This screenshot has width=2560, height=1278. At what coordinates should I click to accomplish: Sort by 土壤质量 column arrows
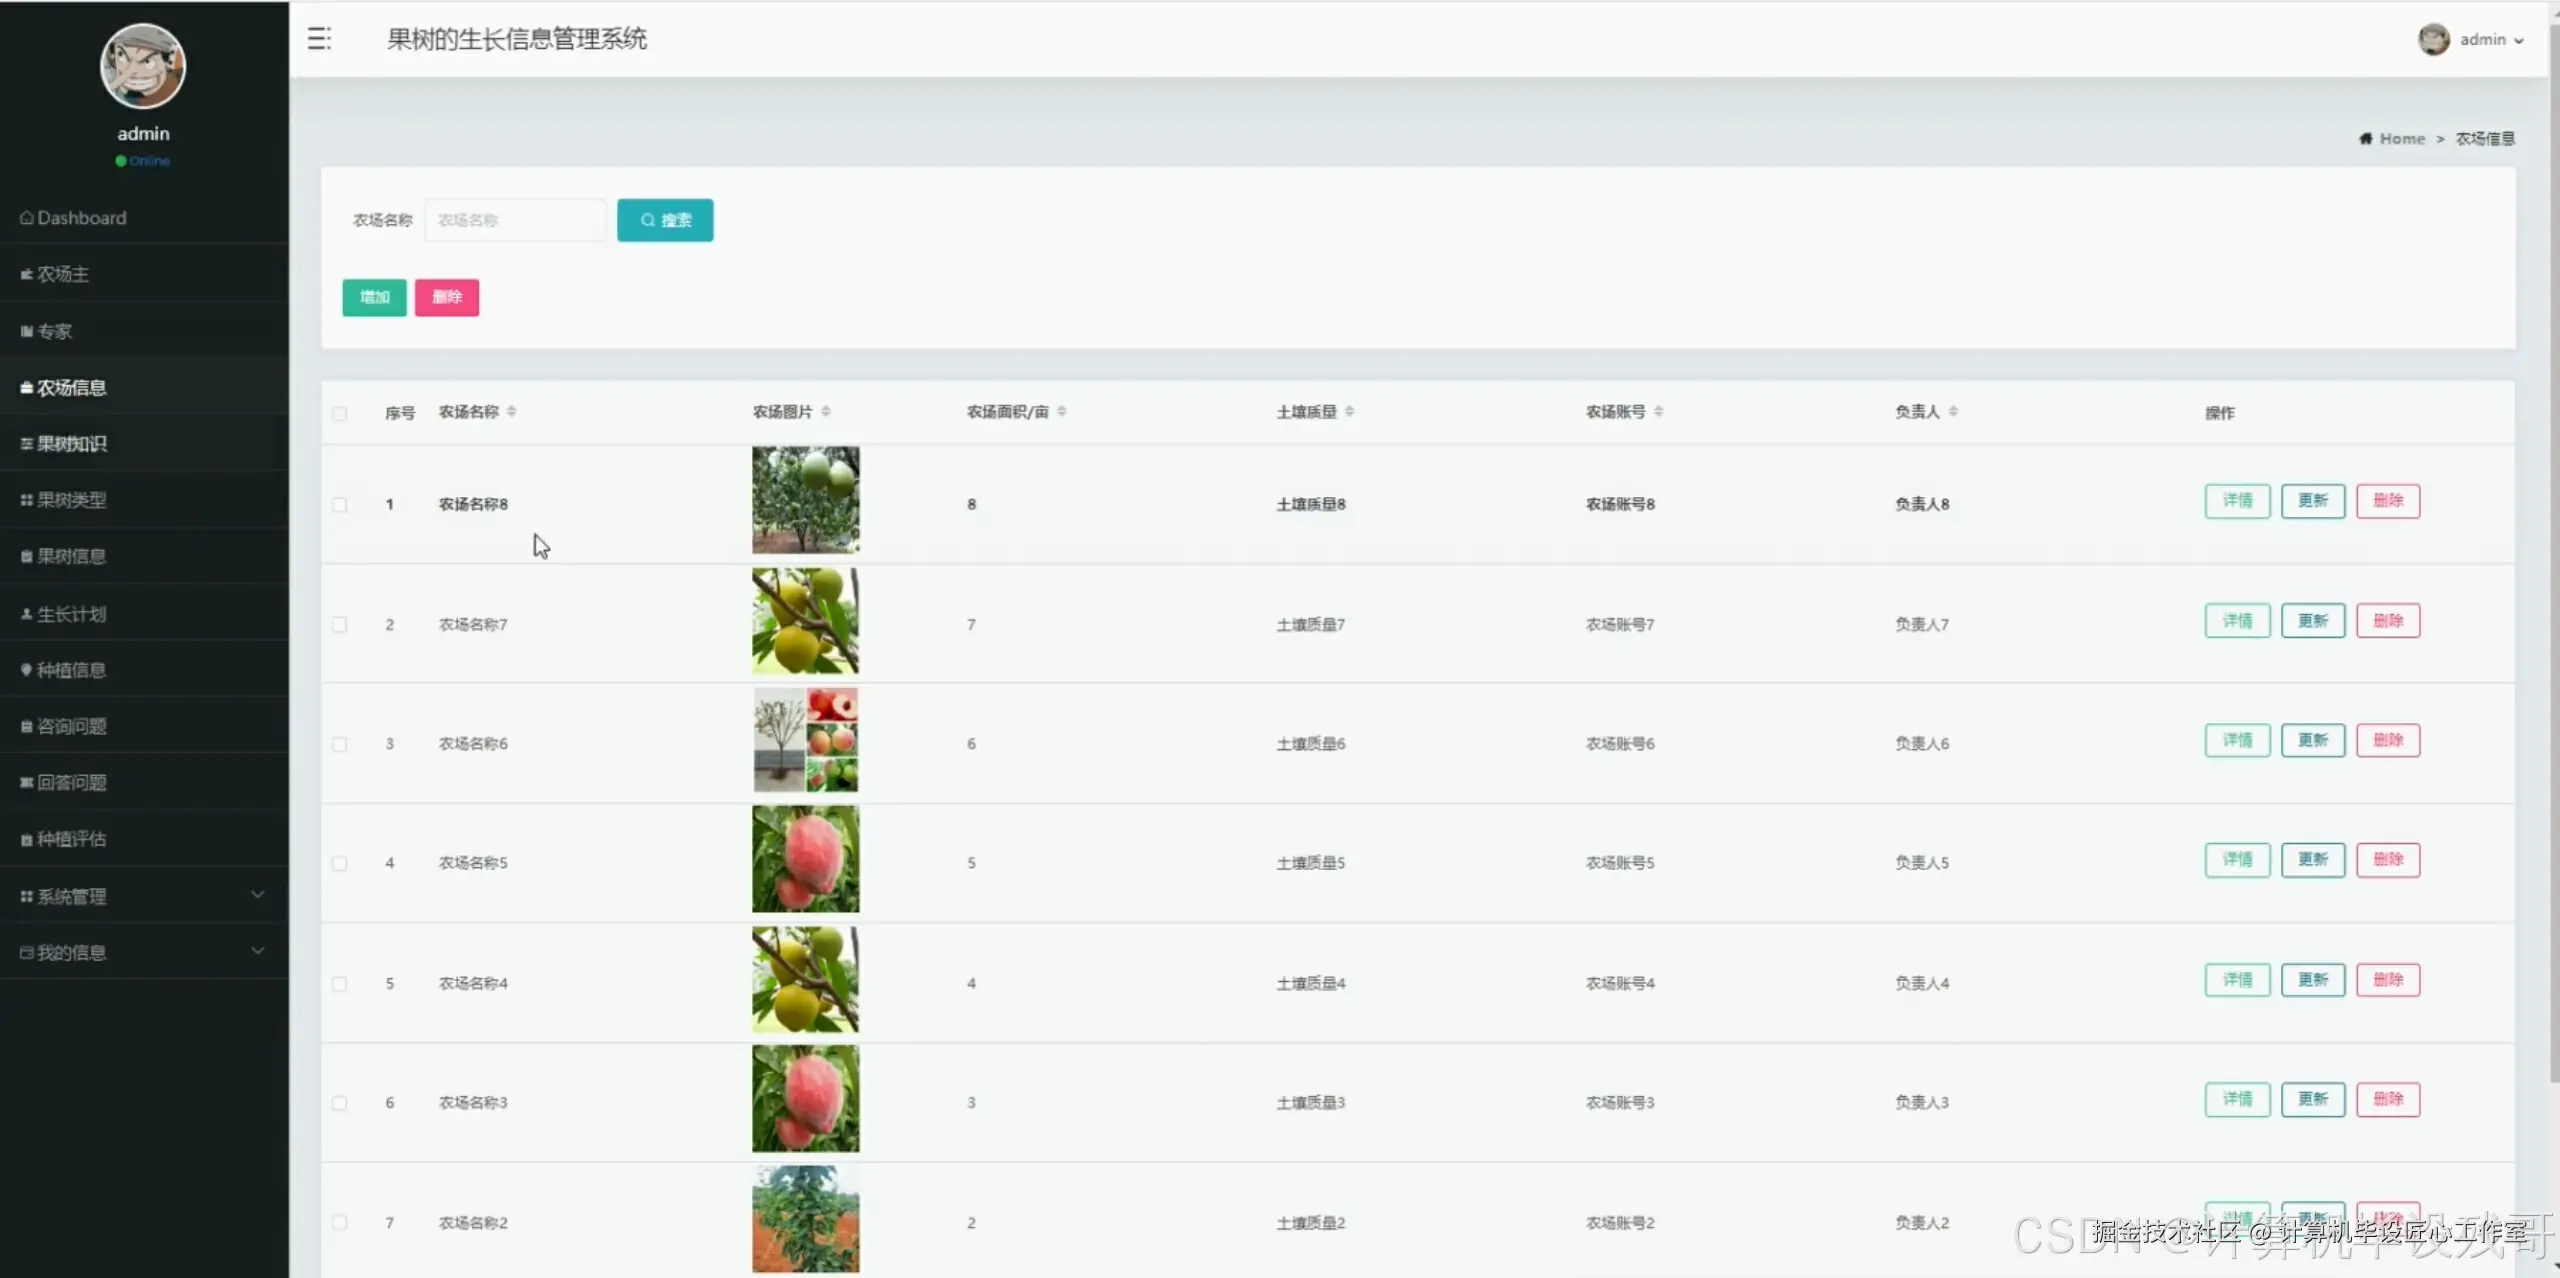click(1349, 412)
